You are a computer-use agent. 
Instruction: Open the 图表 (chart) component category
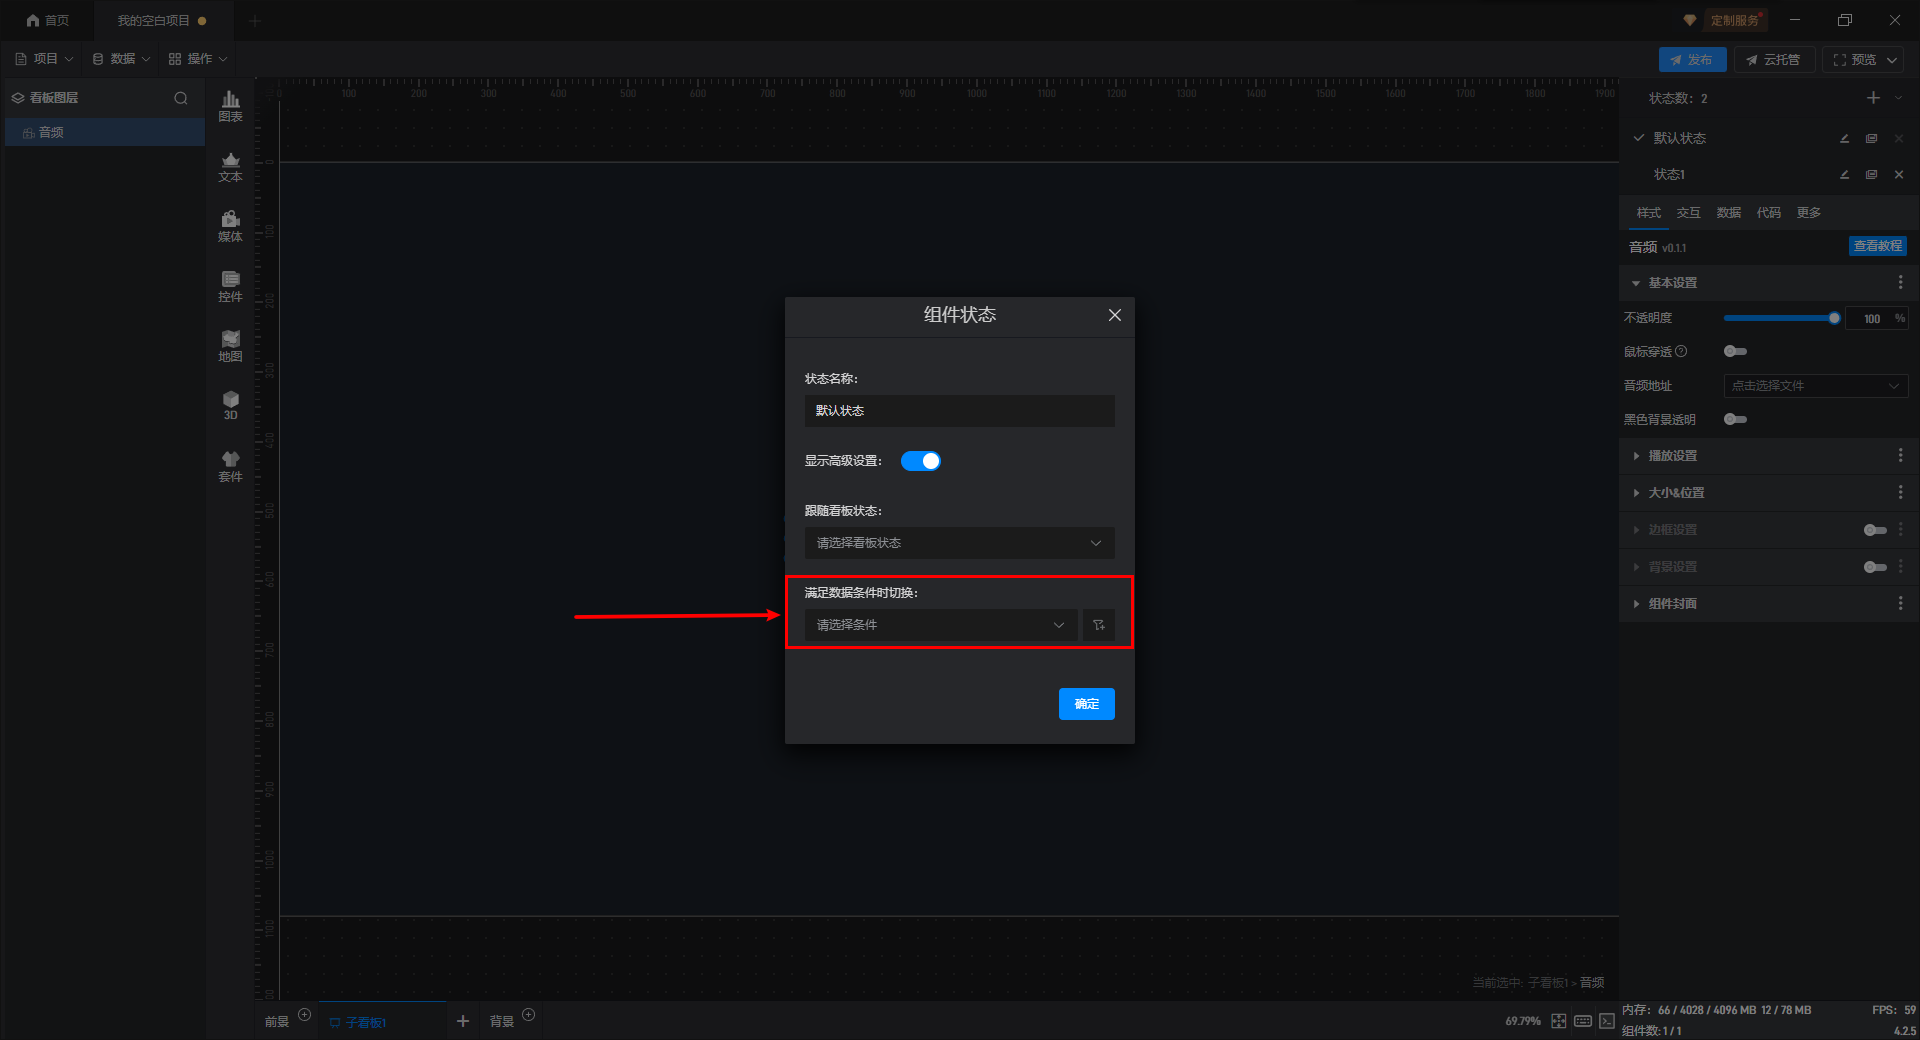click(230, 106)
